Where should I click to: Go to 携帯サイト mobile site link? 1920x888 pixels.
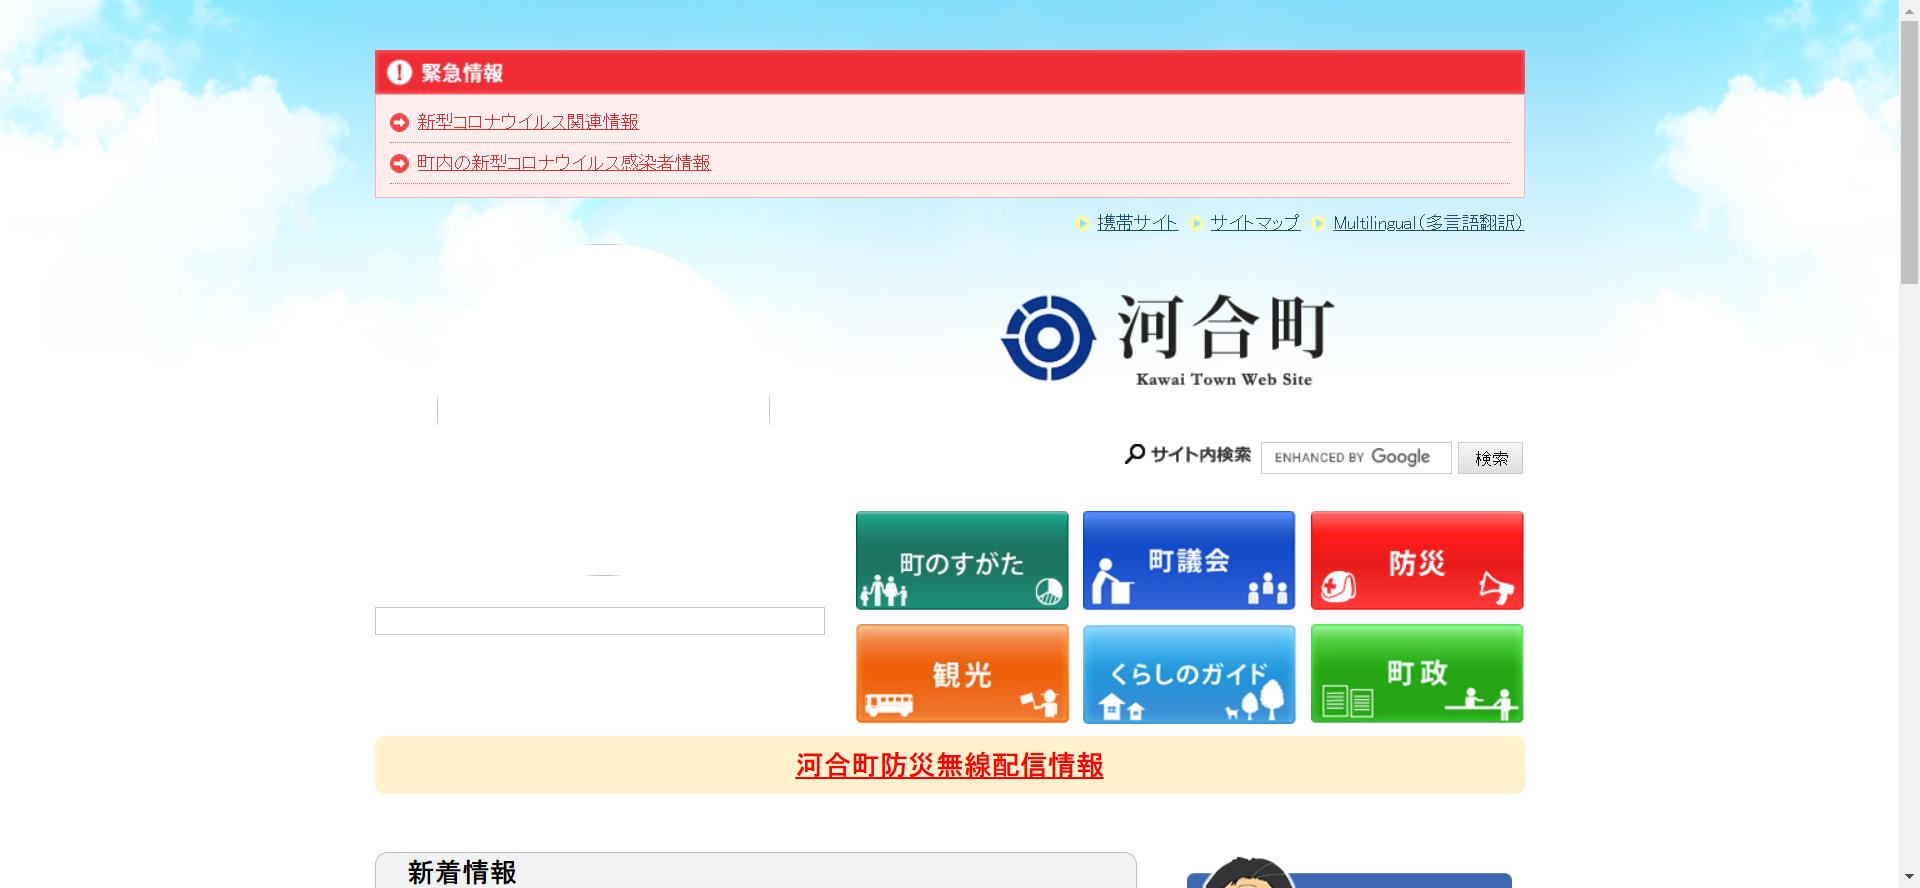[x=1137, y=223]
